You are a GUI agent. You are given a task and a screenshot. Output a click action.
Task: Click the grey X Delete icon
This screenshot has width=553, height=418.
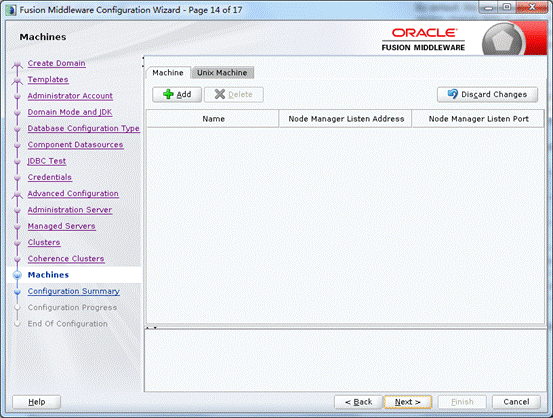(x=220, y=94)
